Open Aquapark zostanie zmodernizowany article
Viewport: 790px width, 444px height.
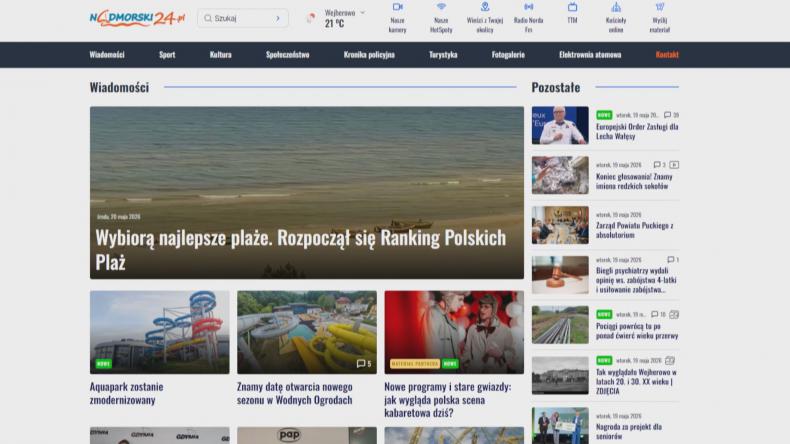pyautogui.click(x=126, y=393)
